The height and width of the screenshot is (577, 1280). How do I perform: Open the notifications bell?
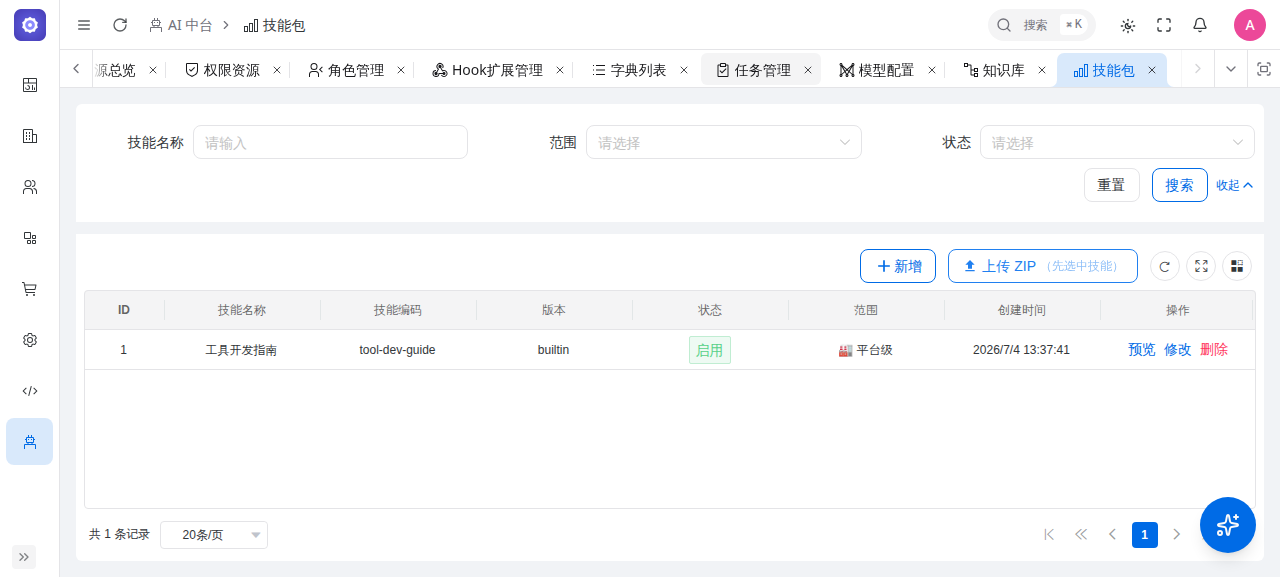(x=1200, y=25)
